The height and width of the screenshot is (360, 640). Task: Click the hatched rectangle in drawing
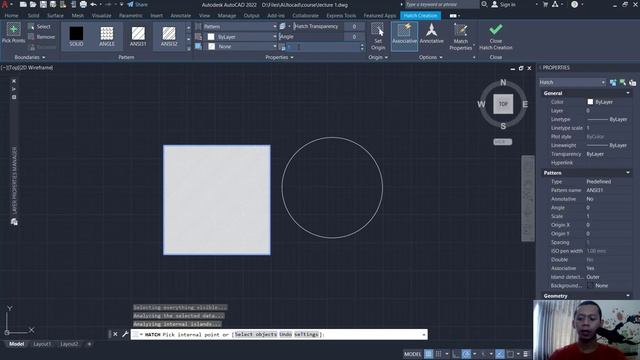click(x=217, y=200)
